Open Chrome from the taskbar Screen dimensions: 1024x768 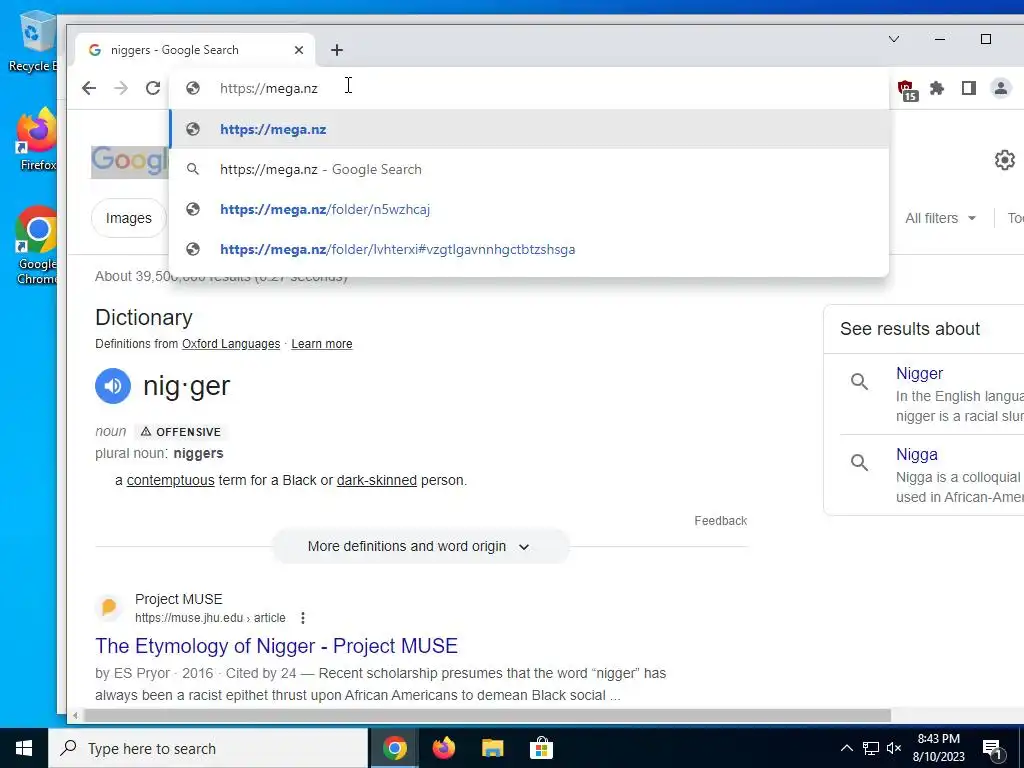394,748
